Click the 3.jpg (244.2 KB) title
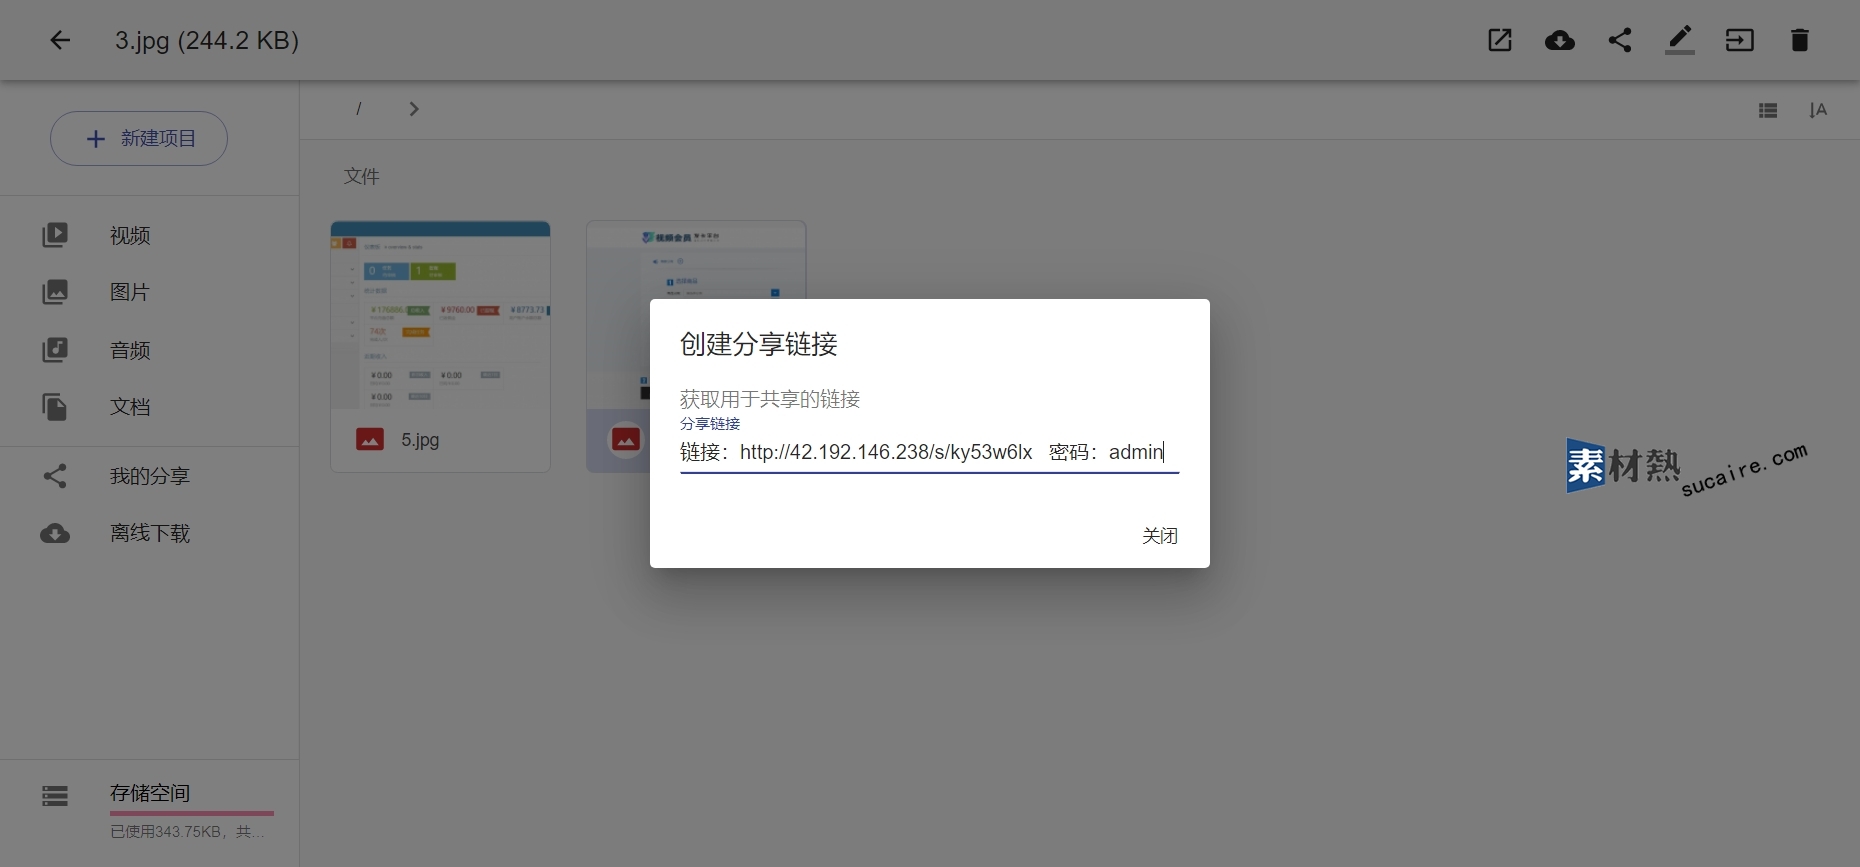1860x867 pixels. click(207, 40)
